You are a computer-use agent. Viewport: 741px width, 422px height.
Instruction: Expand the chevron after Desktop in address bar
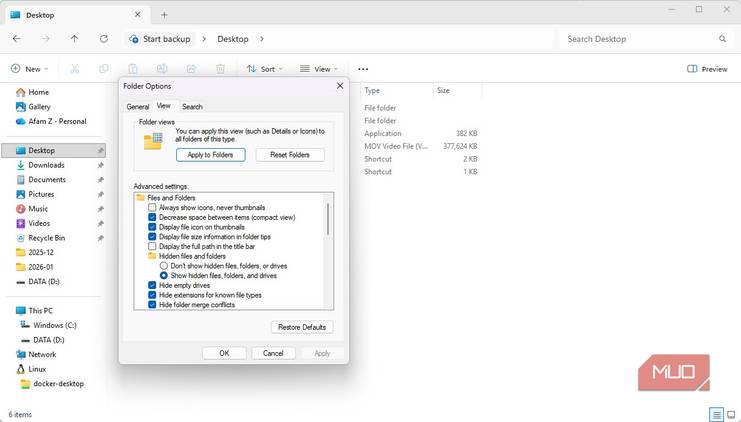coord(261,39)
